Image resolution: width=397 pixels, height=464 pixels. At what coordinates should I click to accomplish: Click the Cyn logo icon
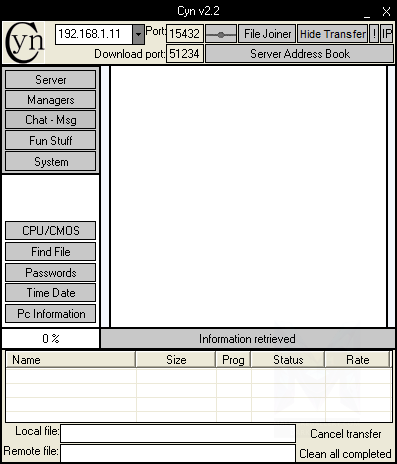click(x=25, y=43)
